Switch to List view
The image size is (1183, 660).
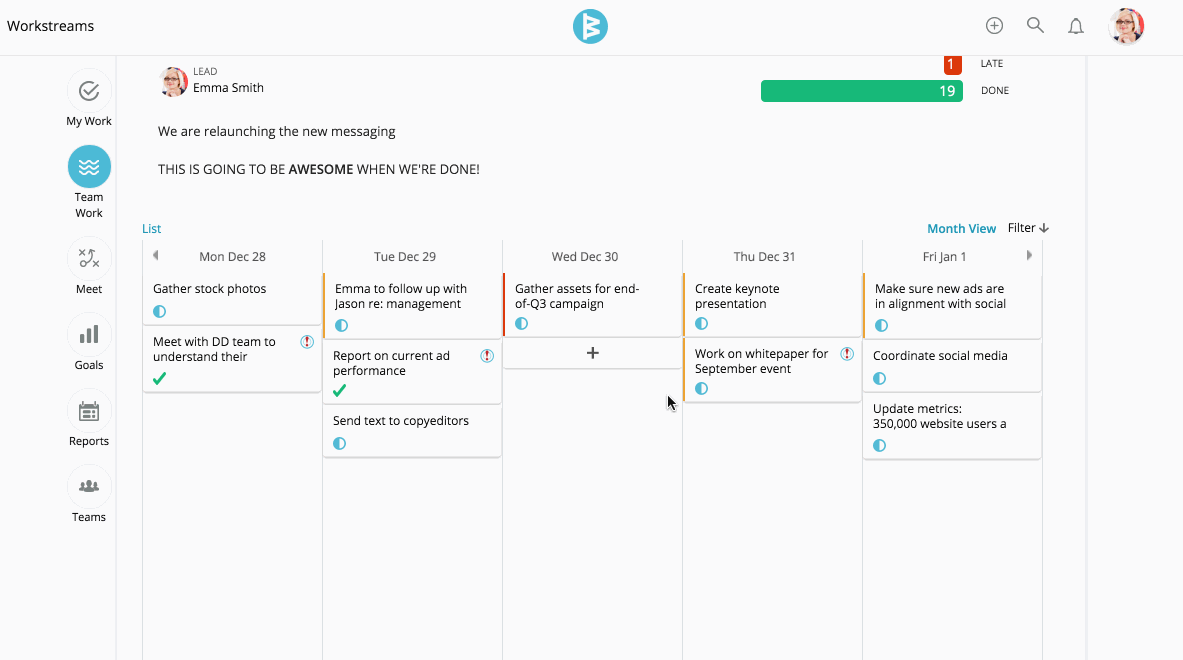pos(151,228)
